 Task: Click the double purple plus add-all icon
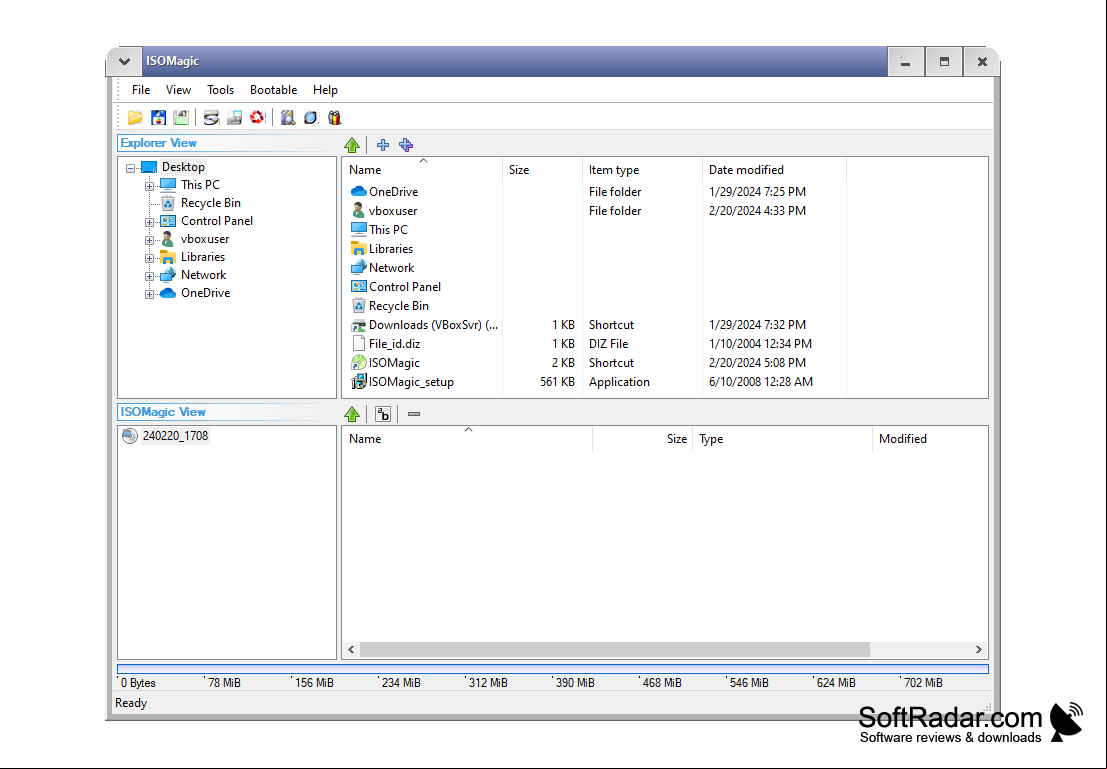point(406,145)
